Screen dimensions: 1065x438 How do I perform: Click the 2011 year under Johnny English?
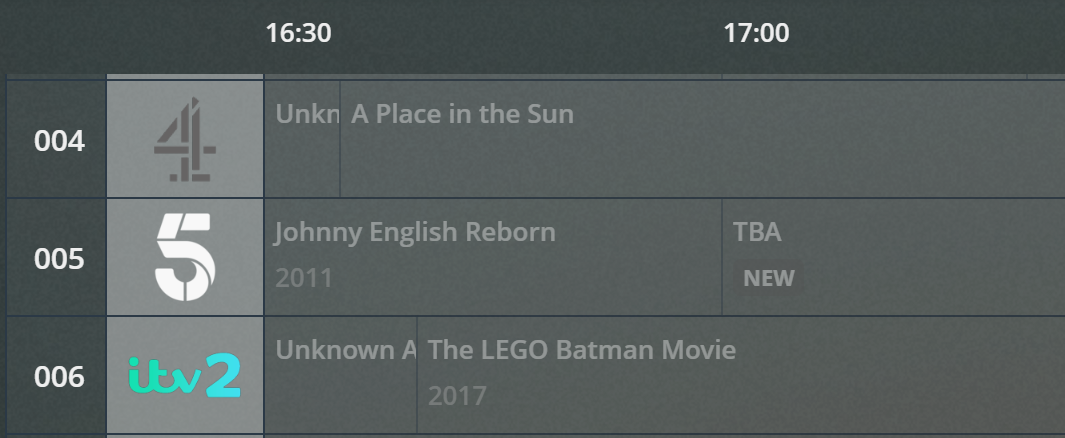click(x=303, y=278)
